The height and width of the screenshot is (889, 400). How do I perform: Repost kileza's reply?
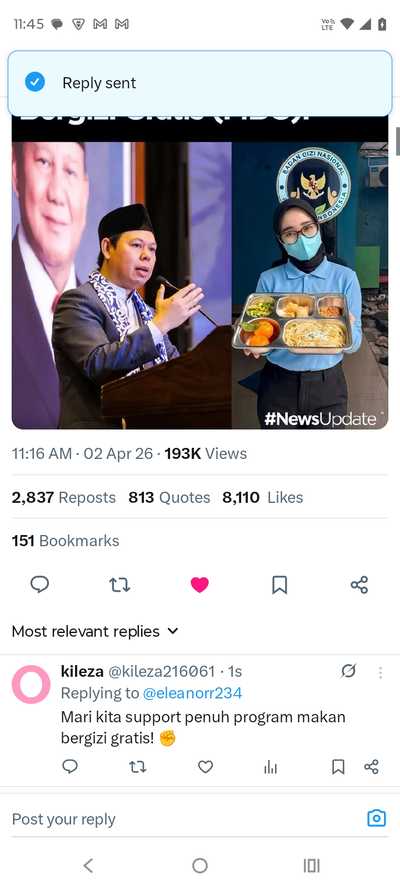(x=138, y=767)
